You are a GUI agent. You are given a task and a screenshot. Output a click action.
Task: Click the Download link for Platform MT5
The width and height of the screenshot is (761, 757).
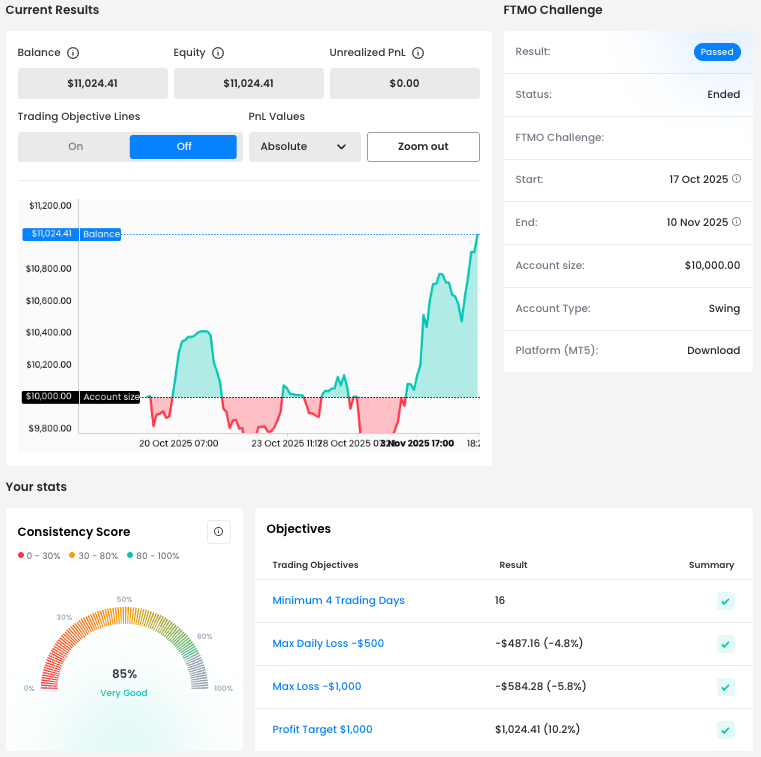(x=713, y=351)
